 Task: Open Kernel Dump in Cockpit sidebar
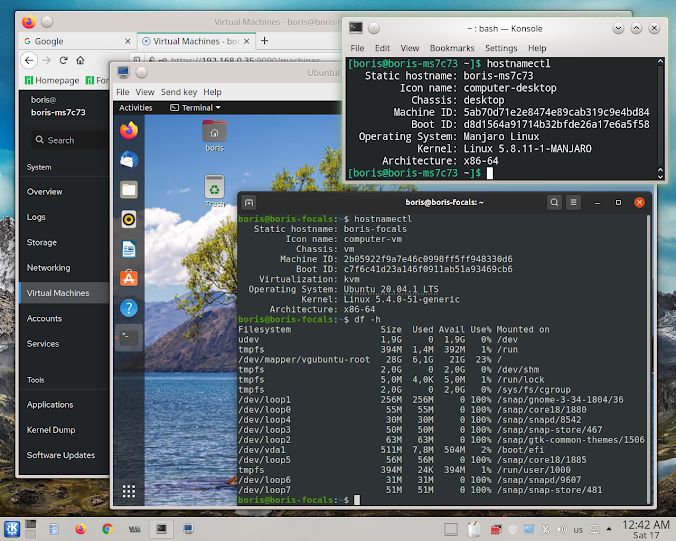(51, 430)
